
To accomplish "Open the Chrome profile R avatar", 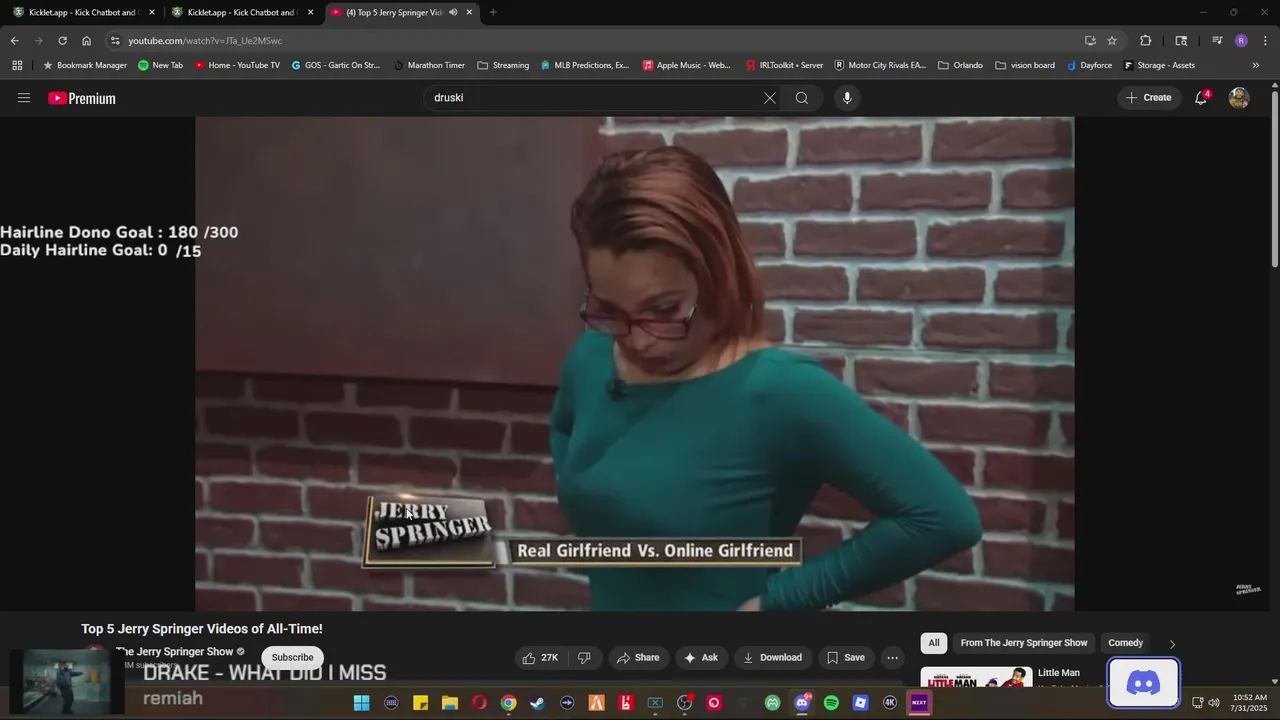I will (x=1241, y=41).
